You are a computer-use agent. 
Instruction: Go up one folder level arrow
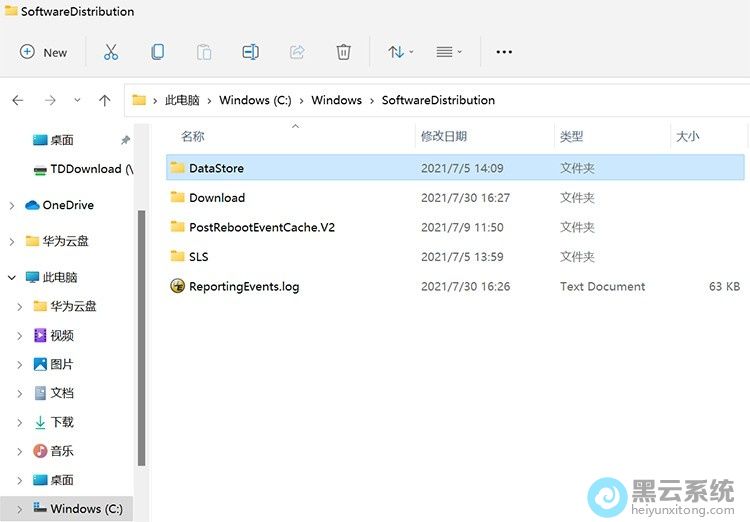point(105,100)
